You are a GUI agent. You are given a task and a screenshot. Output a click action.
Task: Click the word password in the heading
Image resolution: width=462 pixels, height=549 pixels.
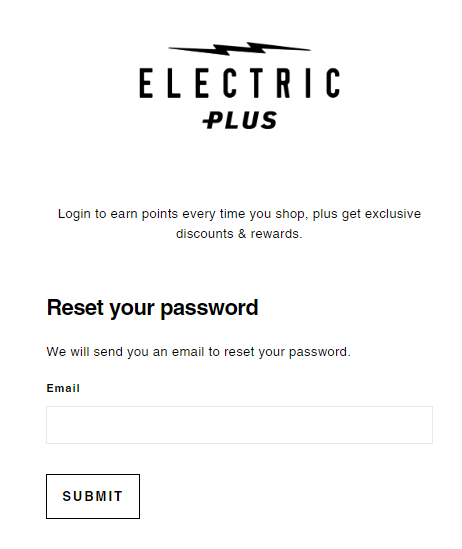coord(209,309)
